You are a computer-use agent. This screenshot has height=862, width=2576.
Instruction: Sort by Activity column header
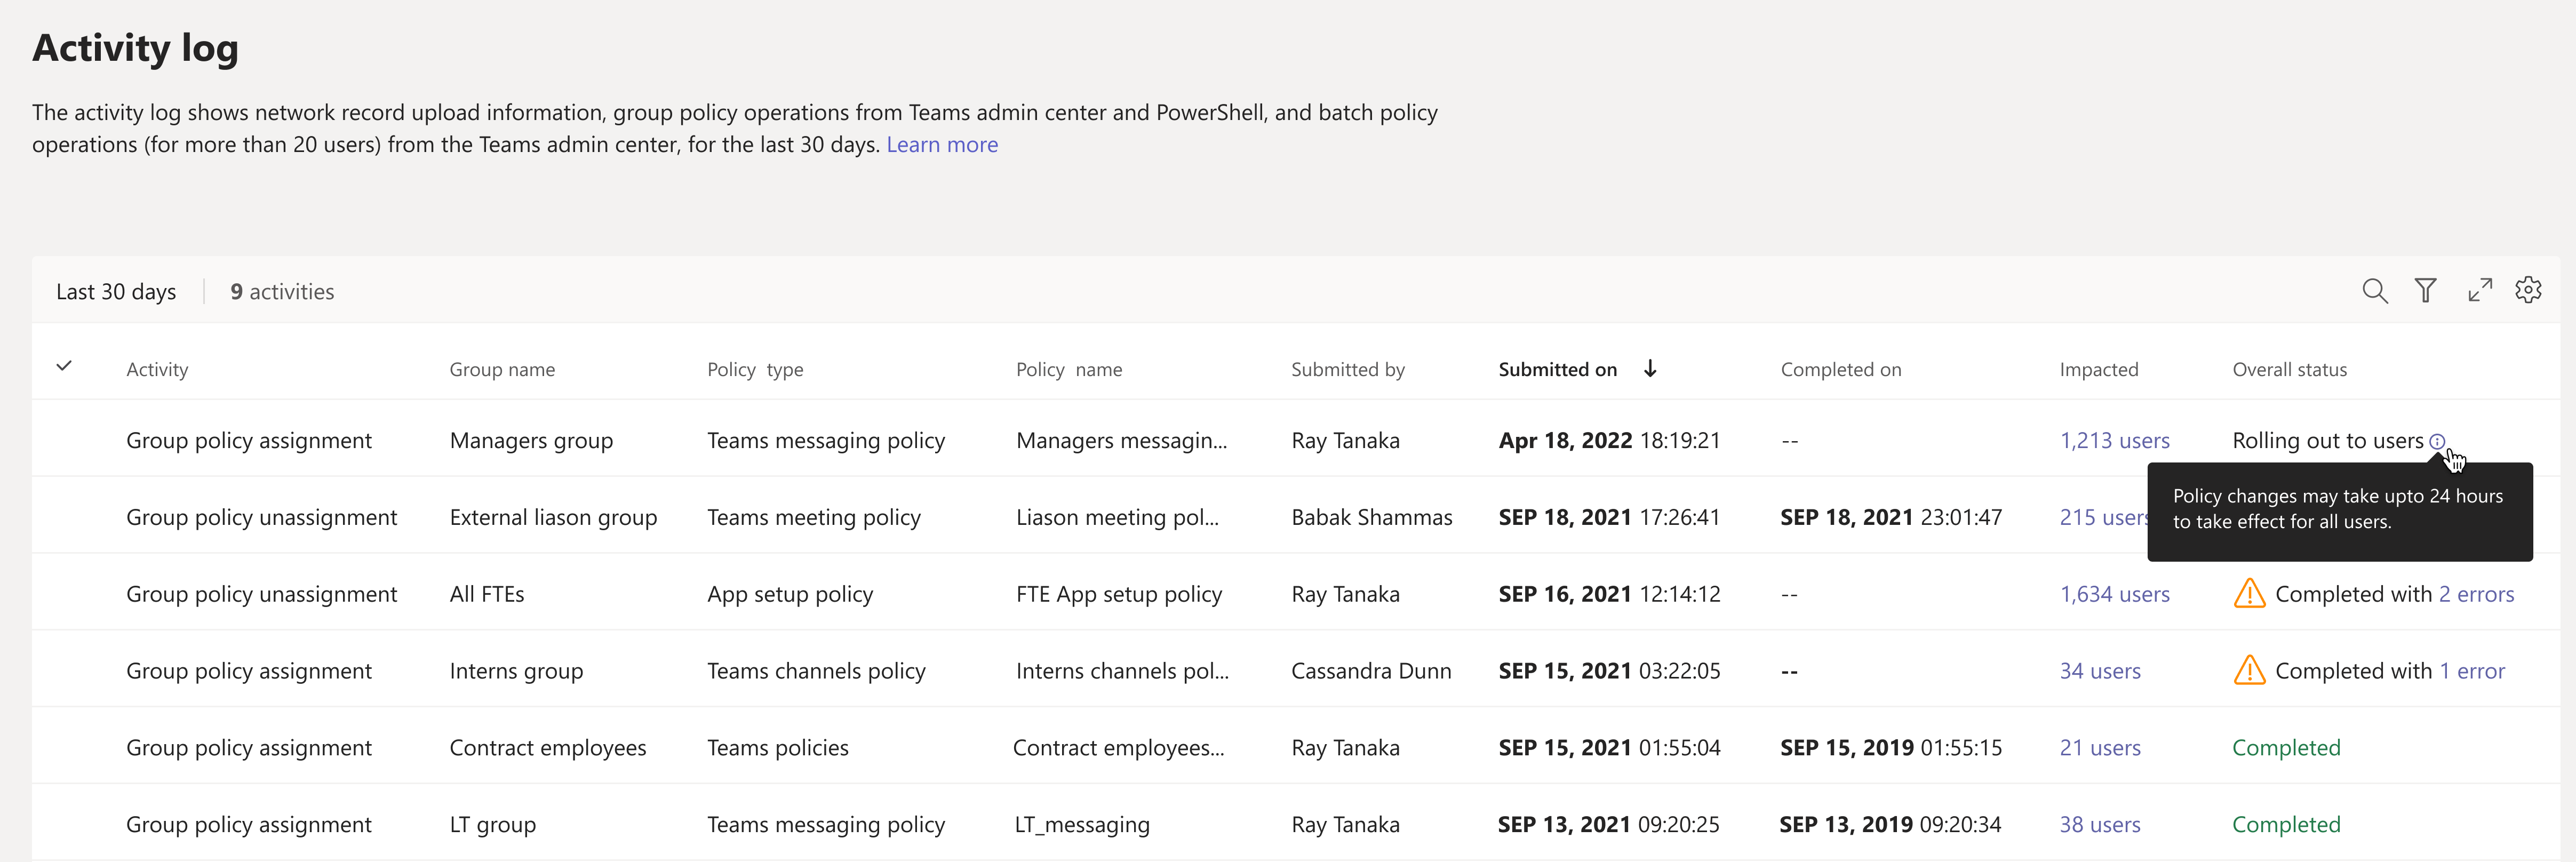157,370
